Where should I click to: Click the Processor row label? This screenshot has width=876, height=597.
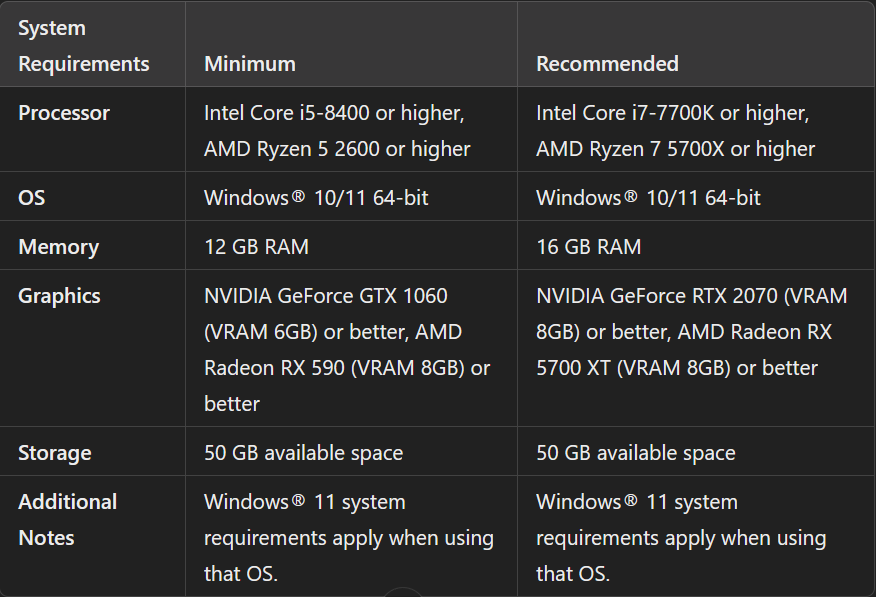[64, 113]
